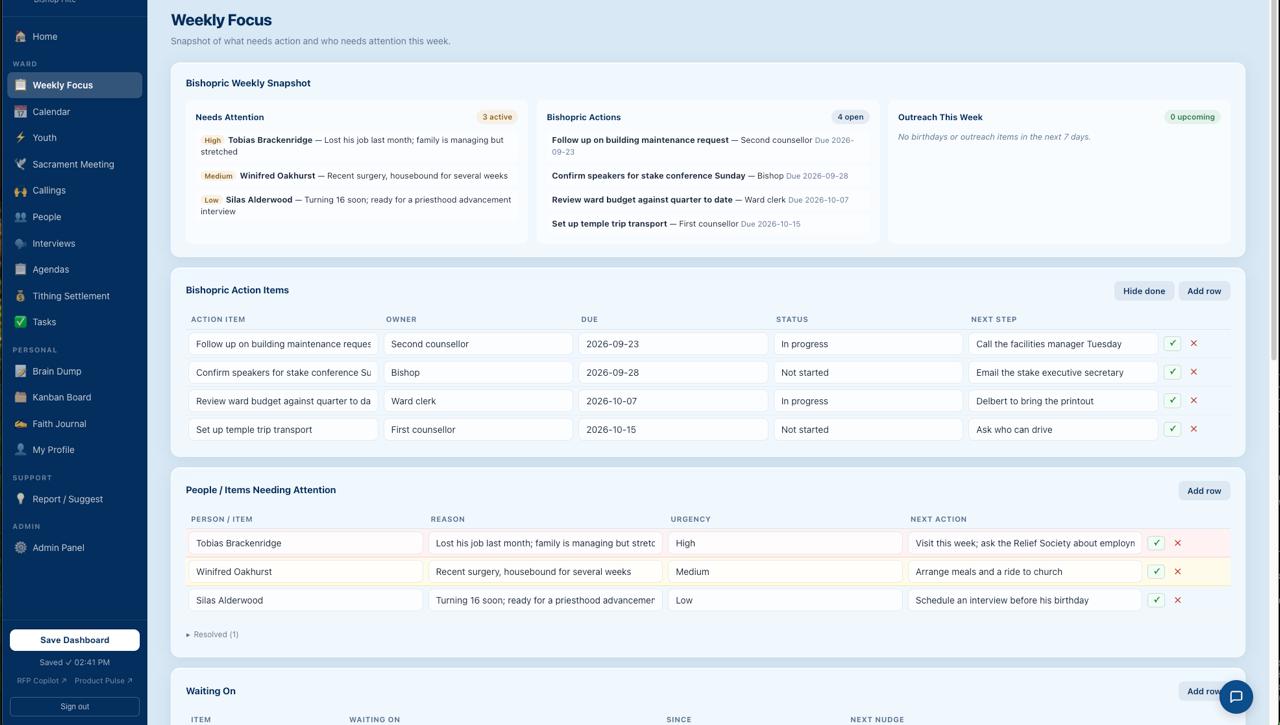1280x725 pixels.
Task: Click the Home house icon in sidebar
Action: [20, 37]
